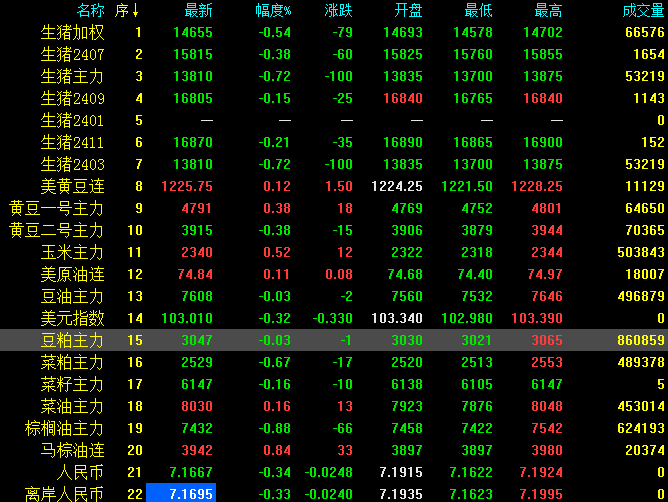Select the 菜油主力 contract name
The image size is (668, 502).
point(72,407)
